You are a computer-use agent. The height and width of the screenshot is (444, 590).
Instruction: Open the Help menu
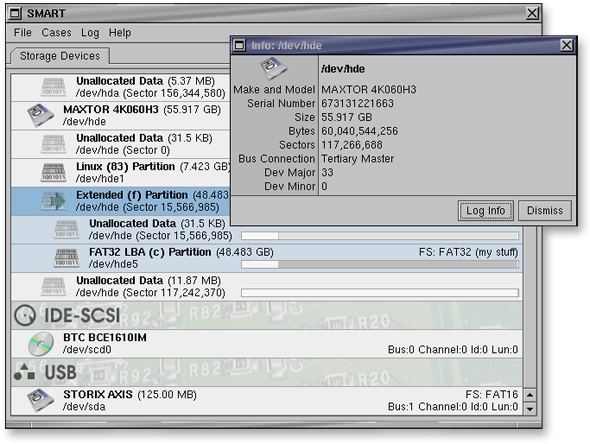(120, 33)
